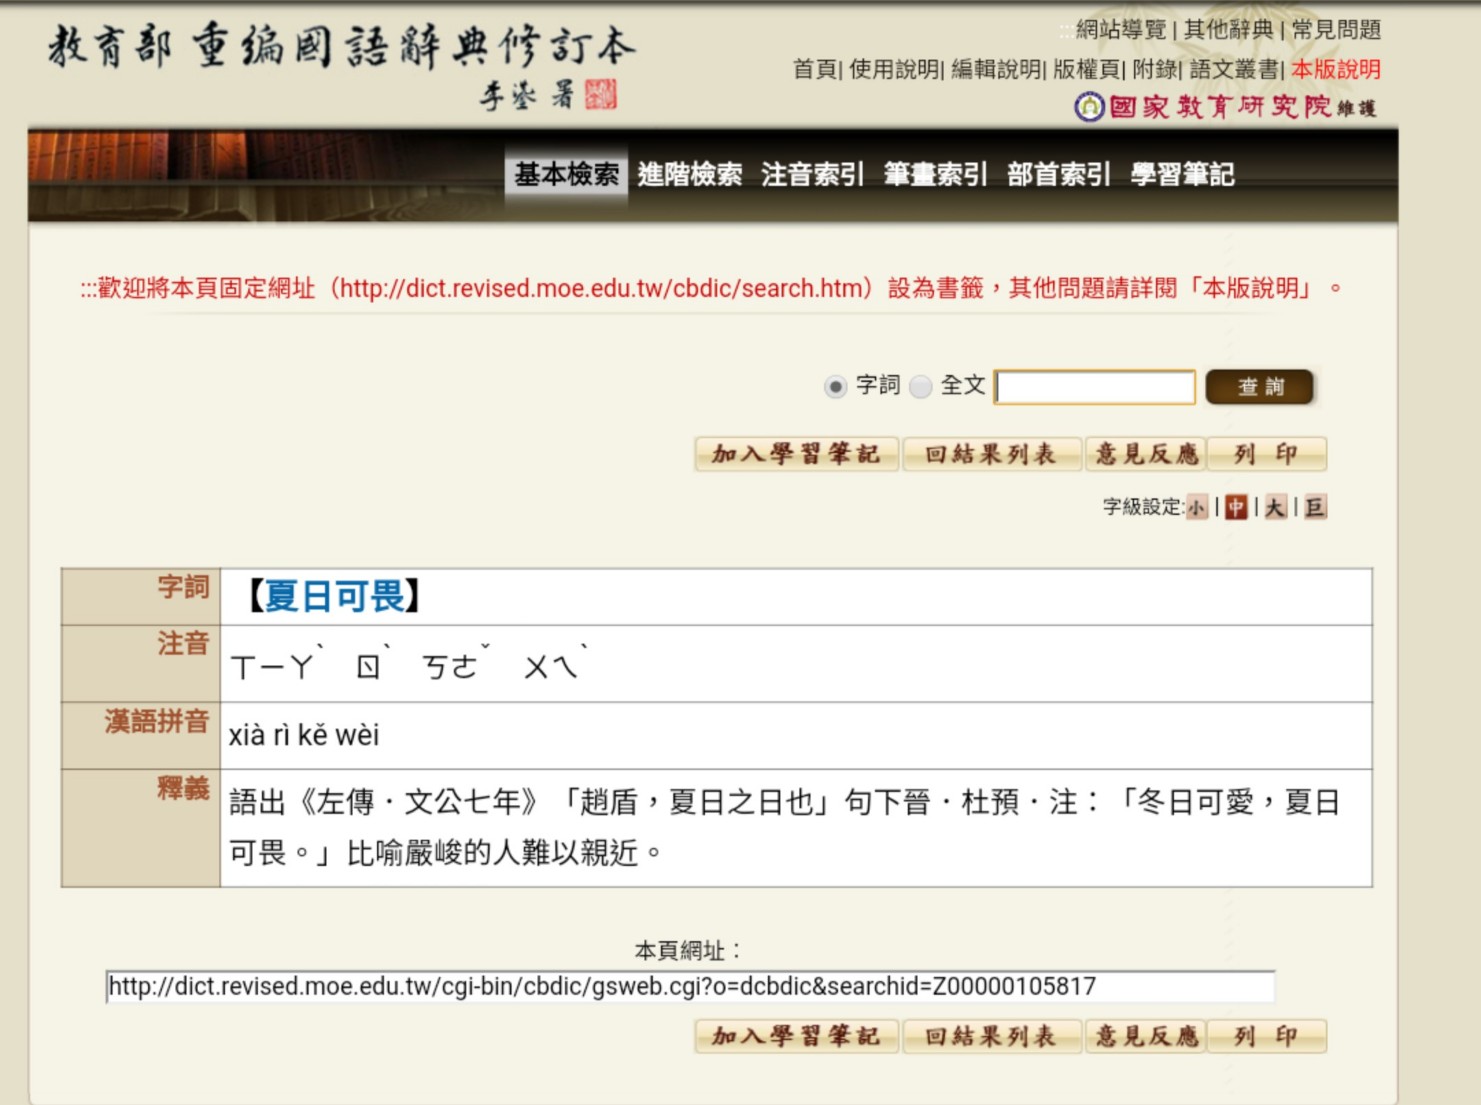1481x1105 pixels.
Task: Open the 附錄 link
Action: pos(1155,69)
